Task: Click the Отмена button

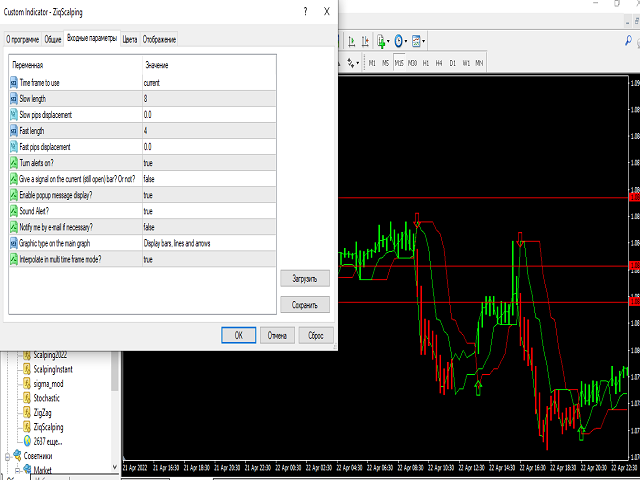Action: tap(277, 335)
